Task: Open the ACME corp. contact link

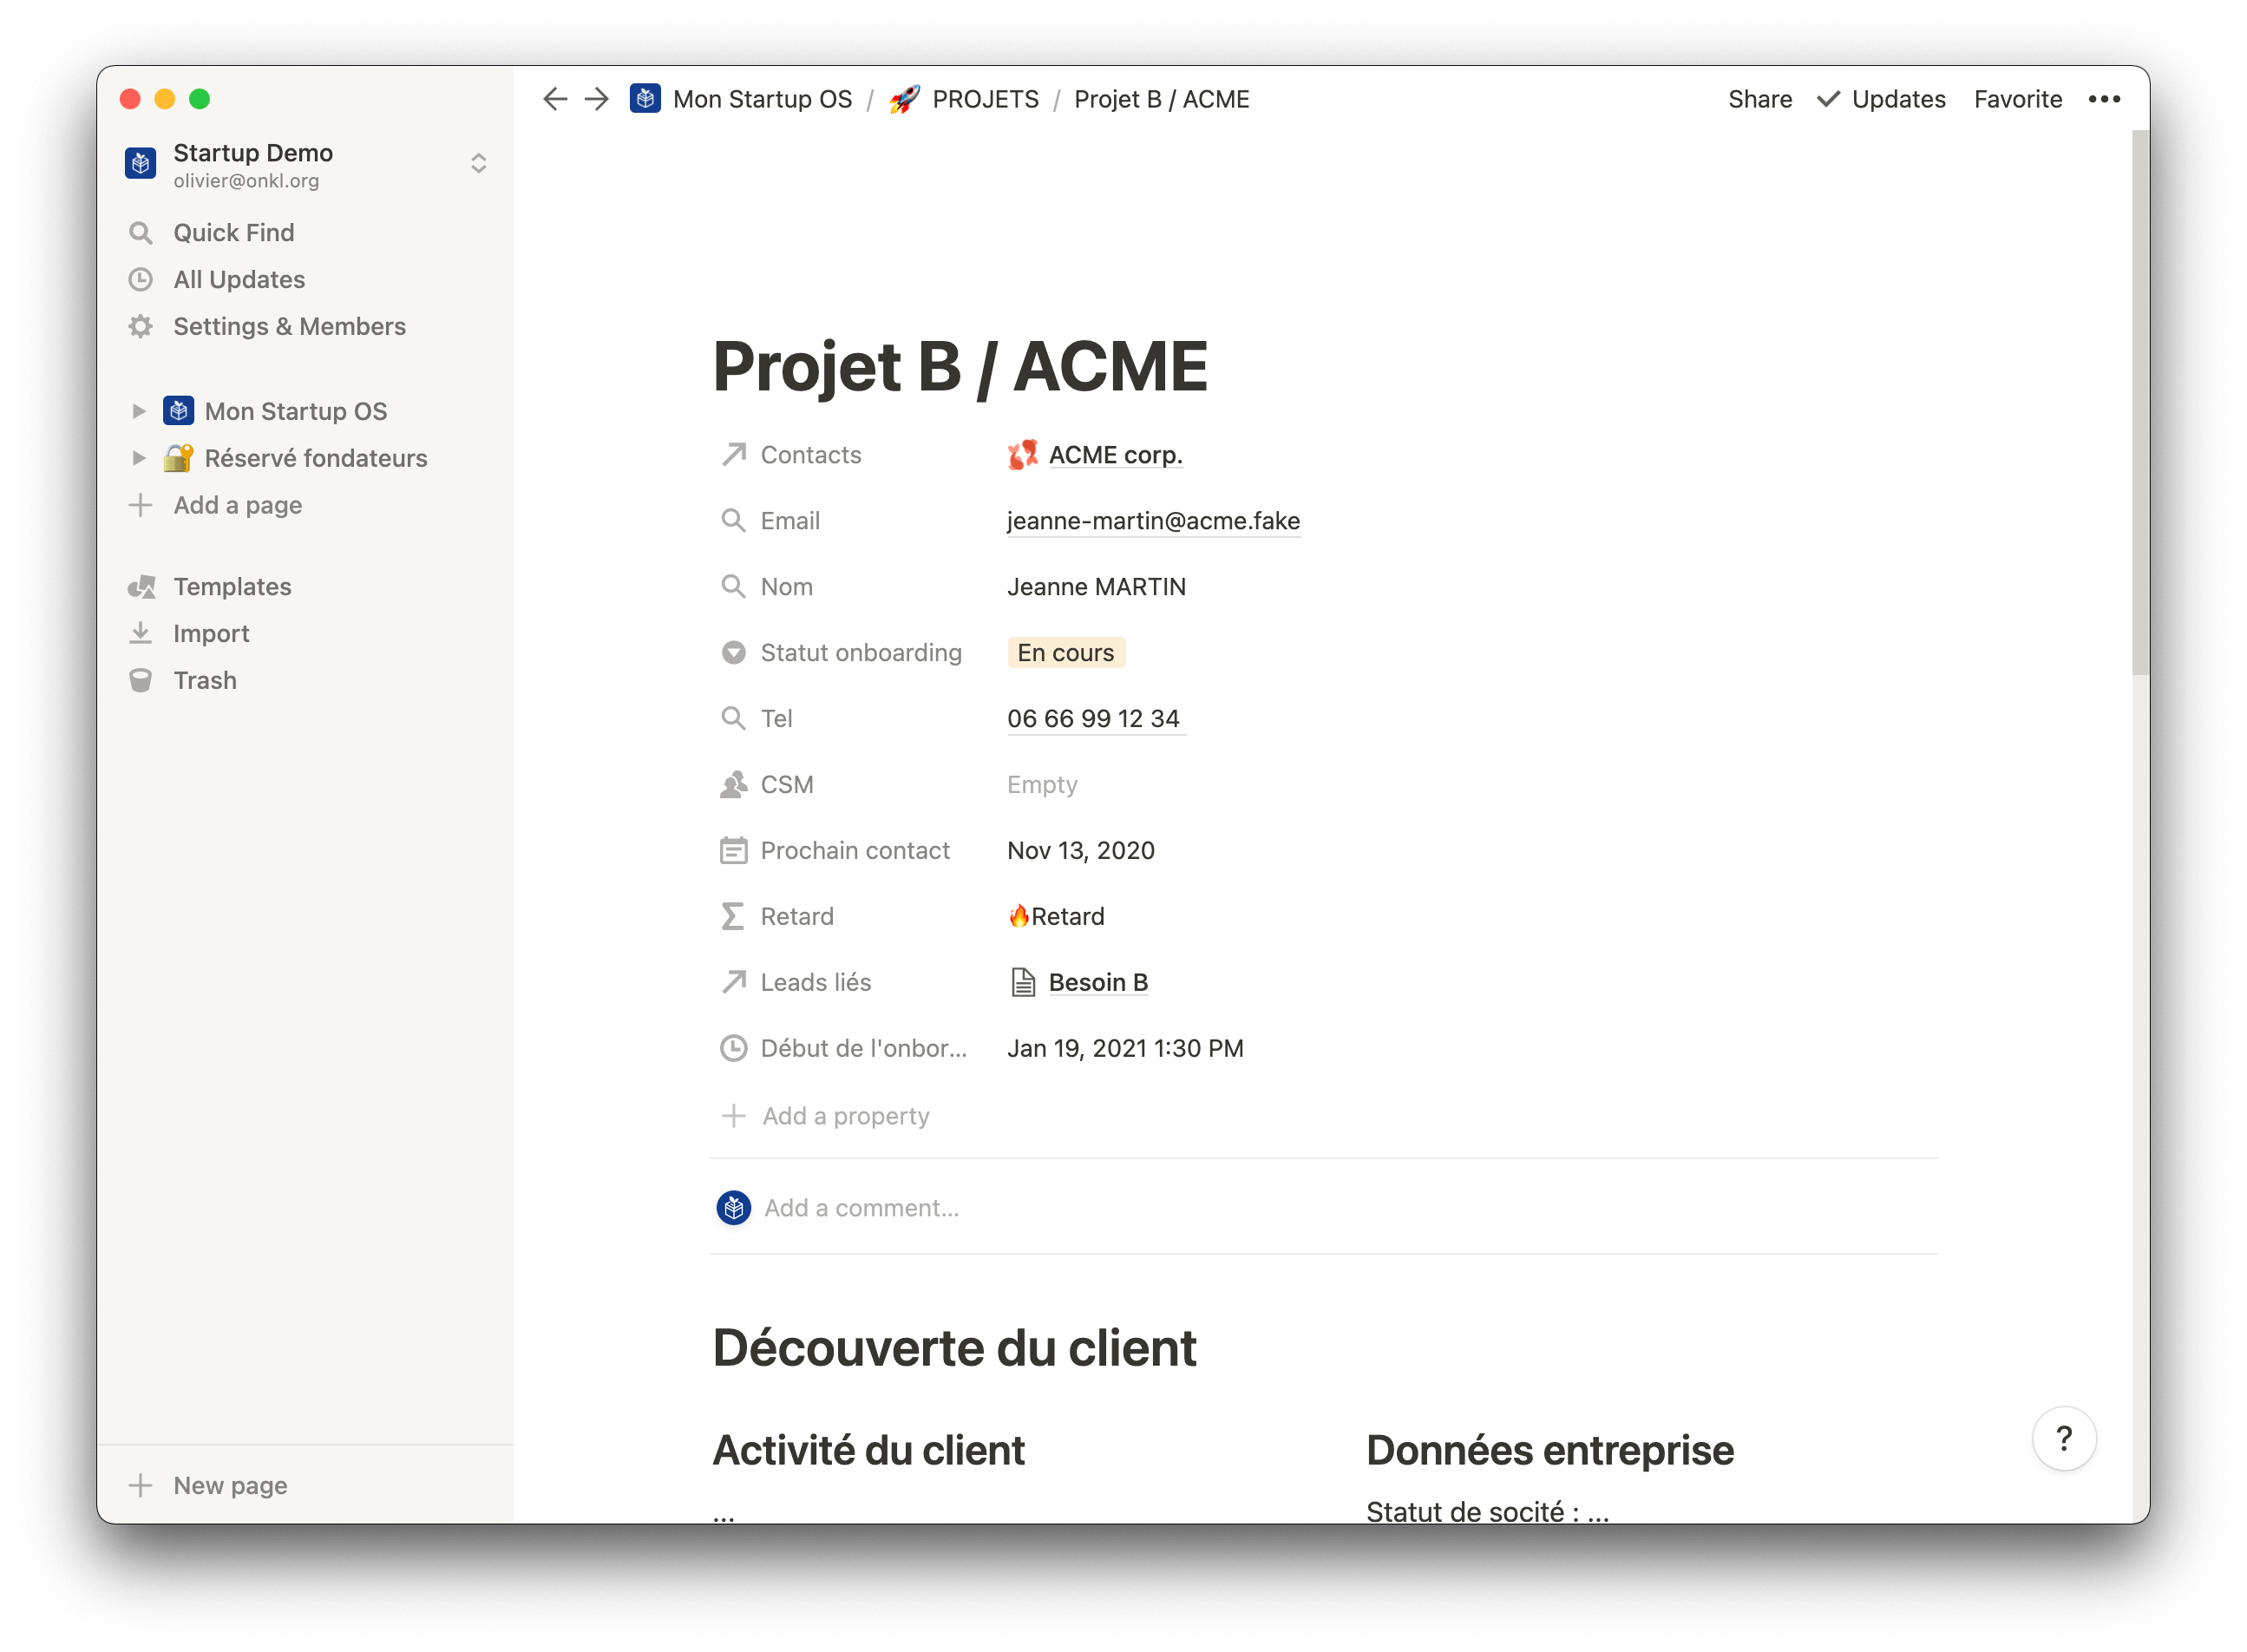Action: (1114, 455)
